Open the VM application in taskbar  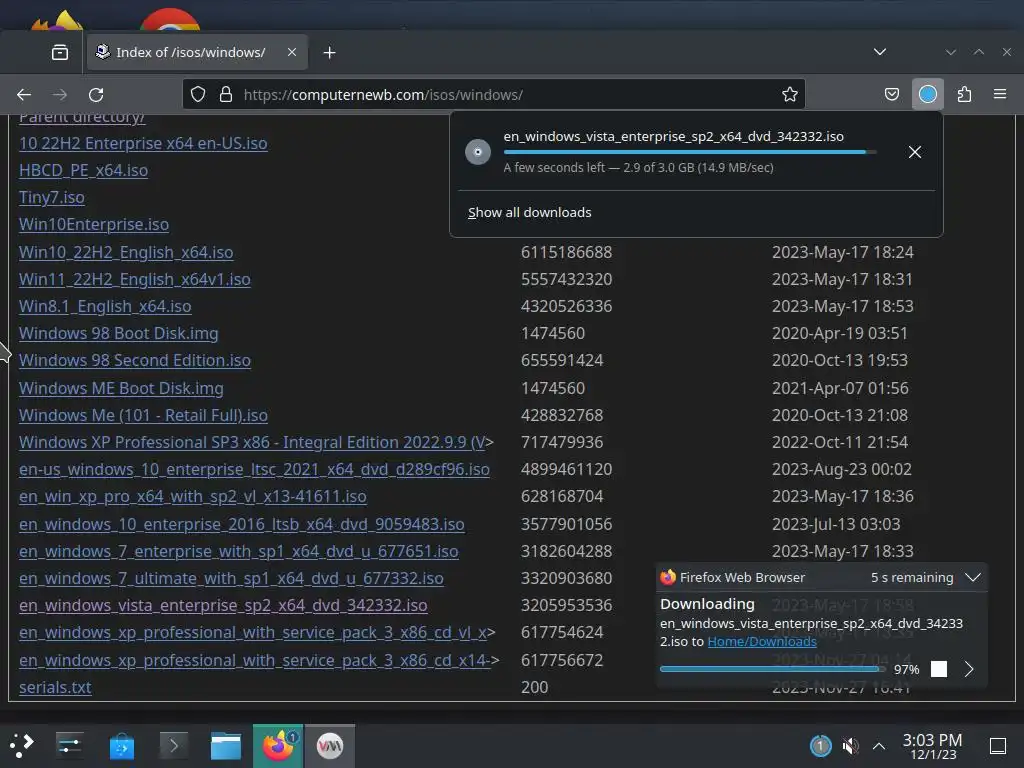click(x=330, y=745)
